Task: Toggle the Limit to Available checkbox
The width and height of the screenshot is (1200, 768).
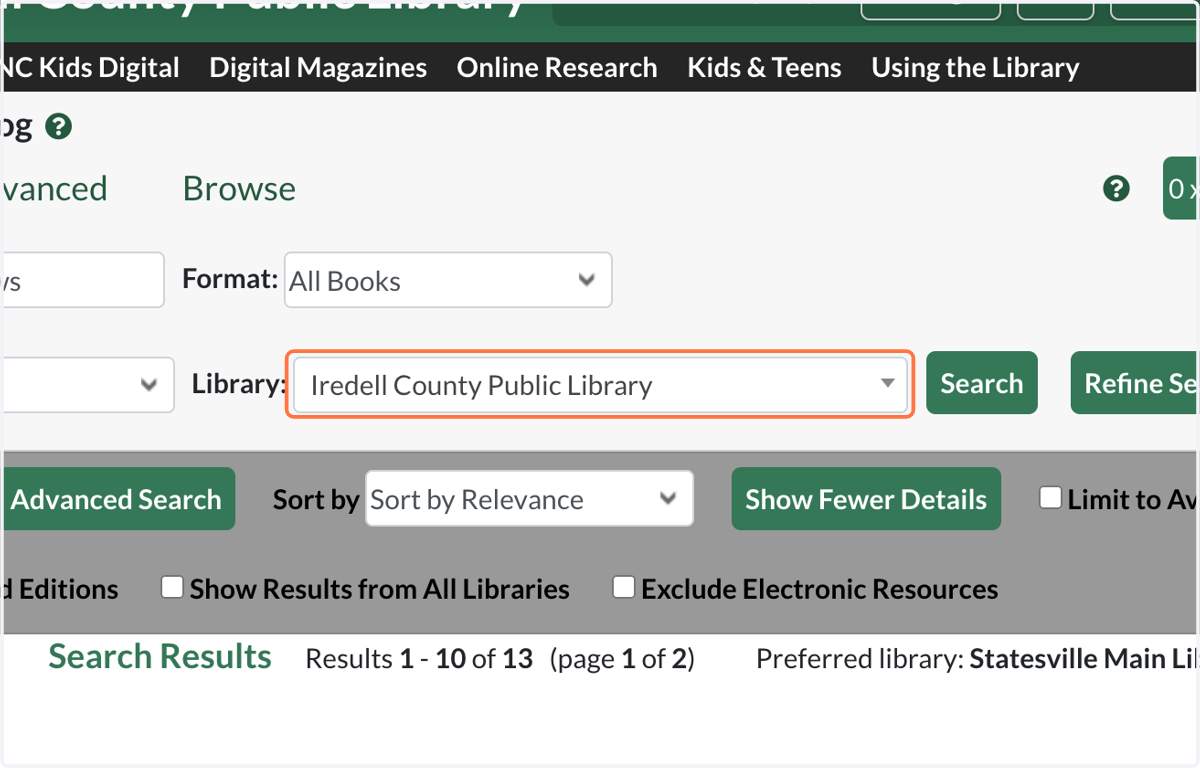Action: 1050,498
